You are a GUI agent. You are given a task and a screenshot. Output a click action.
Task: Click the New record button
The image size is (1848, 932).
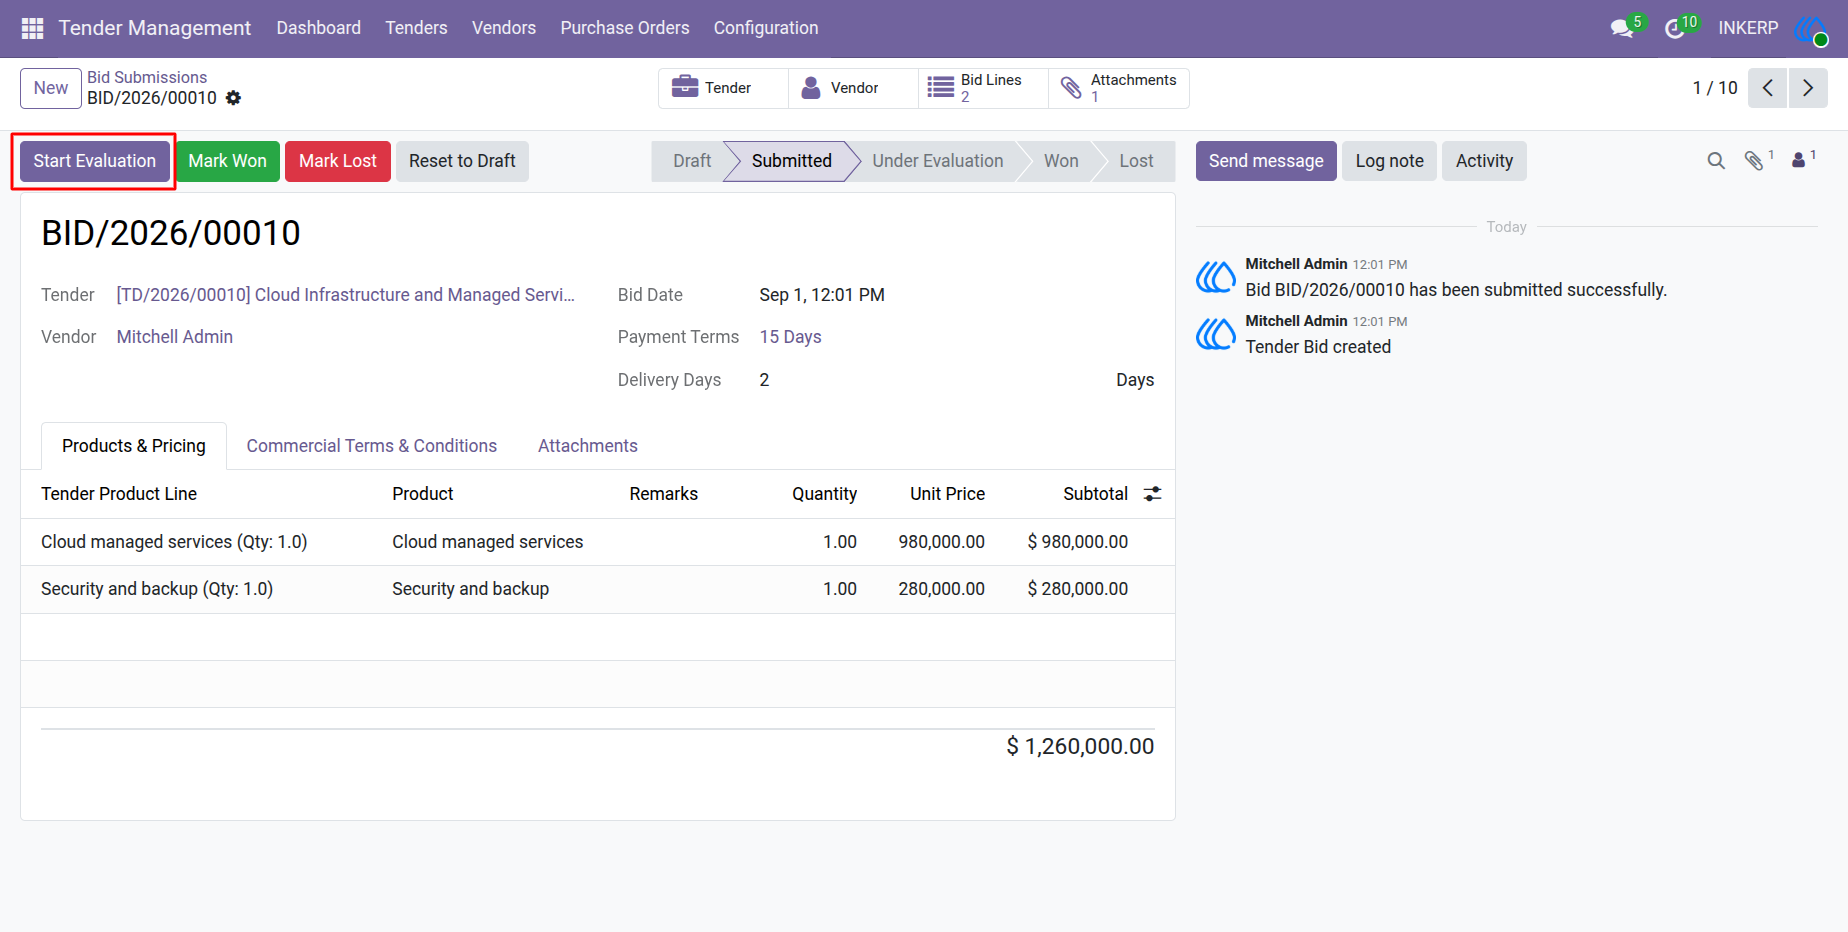pos(51,88)
